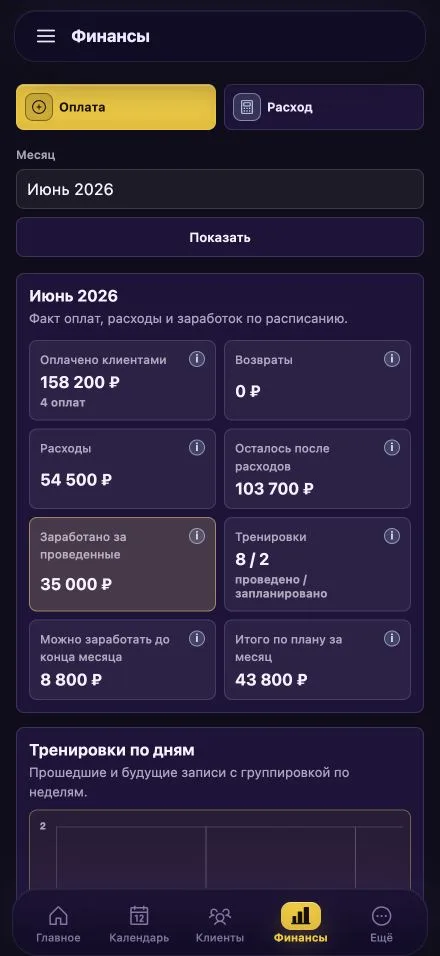Select the Финансы bottom tab

pos(300,924)
